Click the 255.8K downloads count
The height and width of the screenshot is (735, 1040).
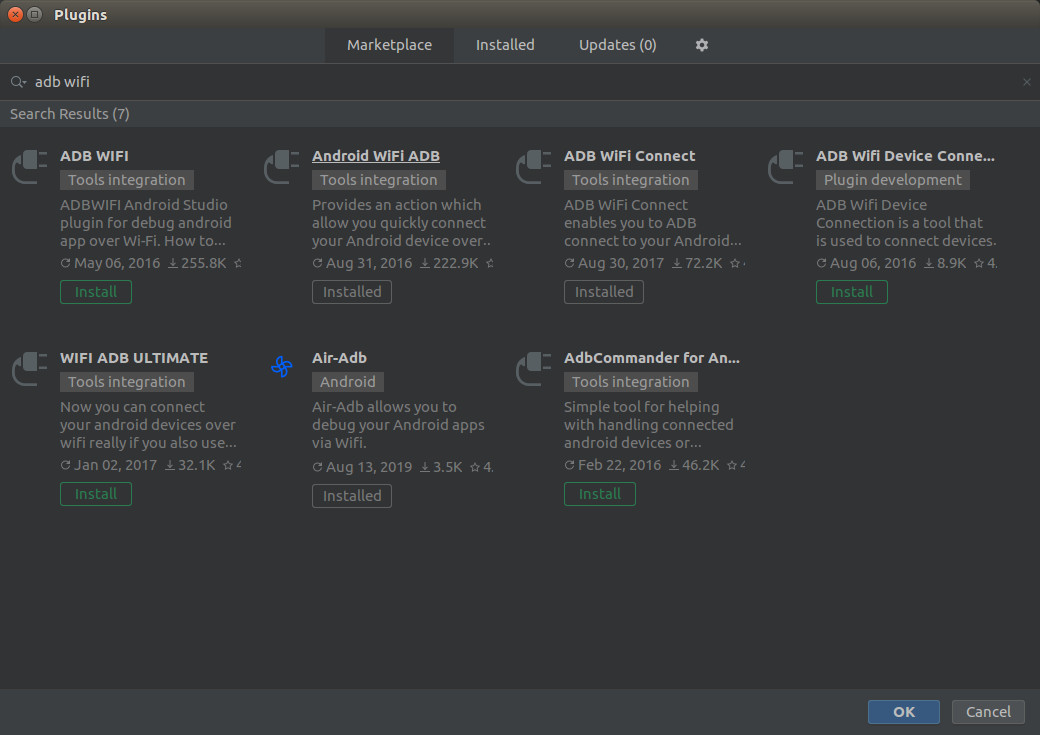click(x=197, y=263)
